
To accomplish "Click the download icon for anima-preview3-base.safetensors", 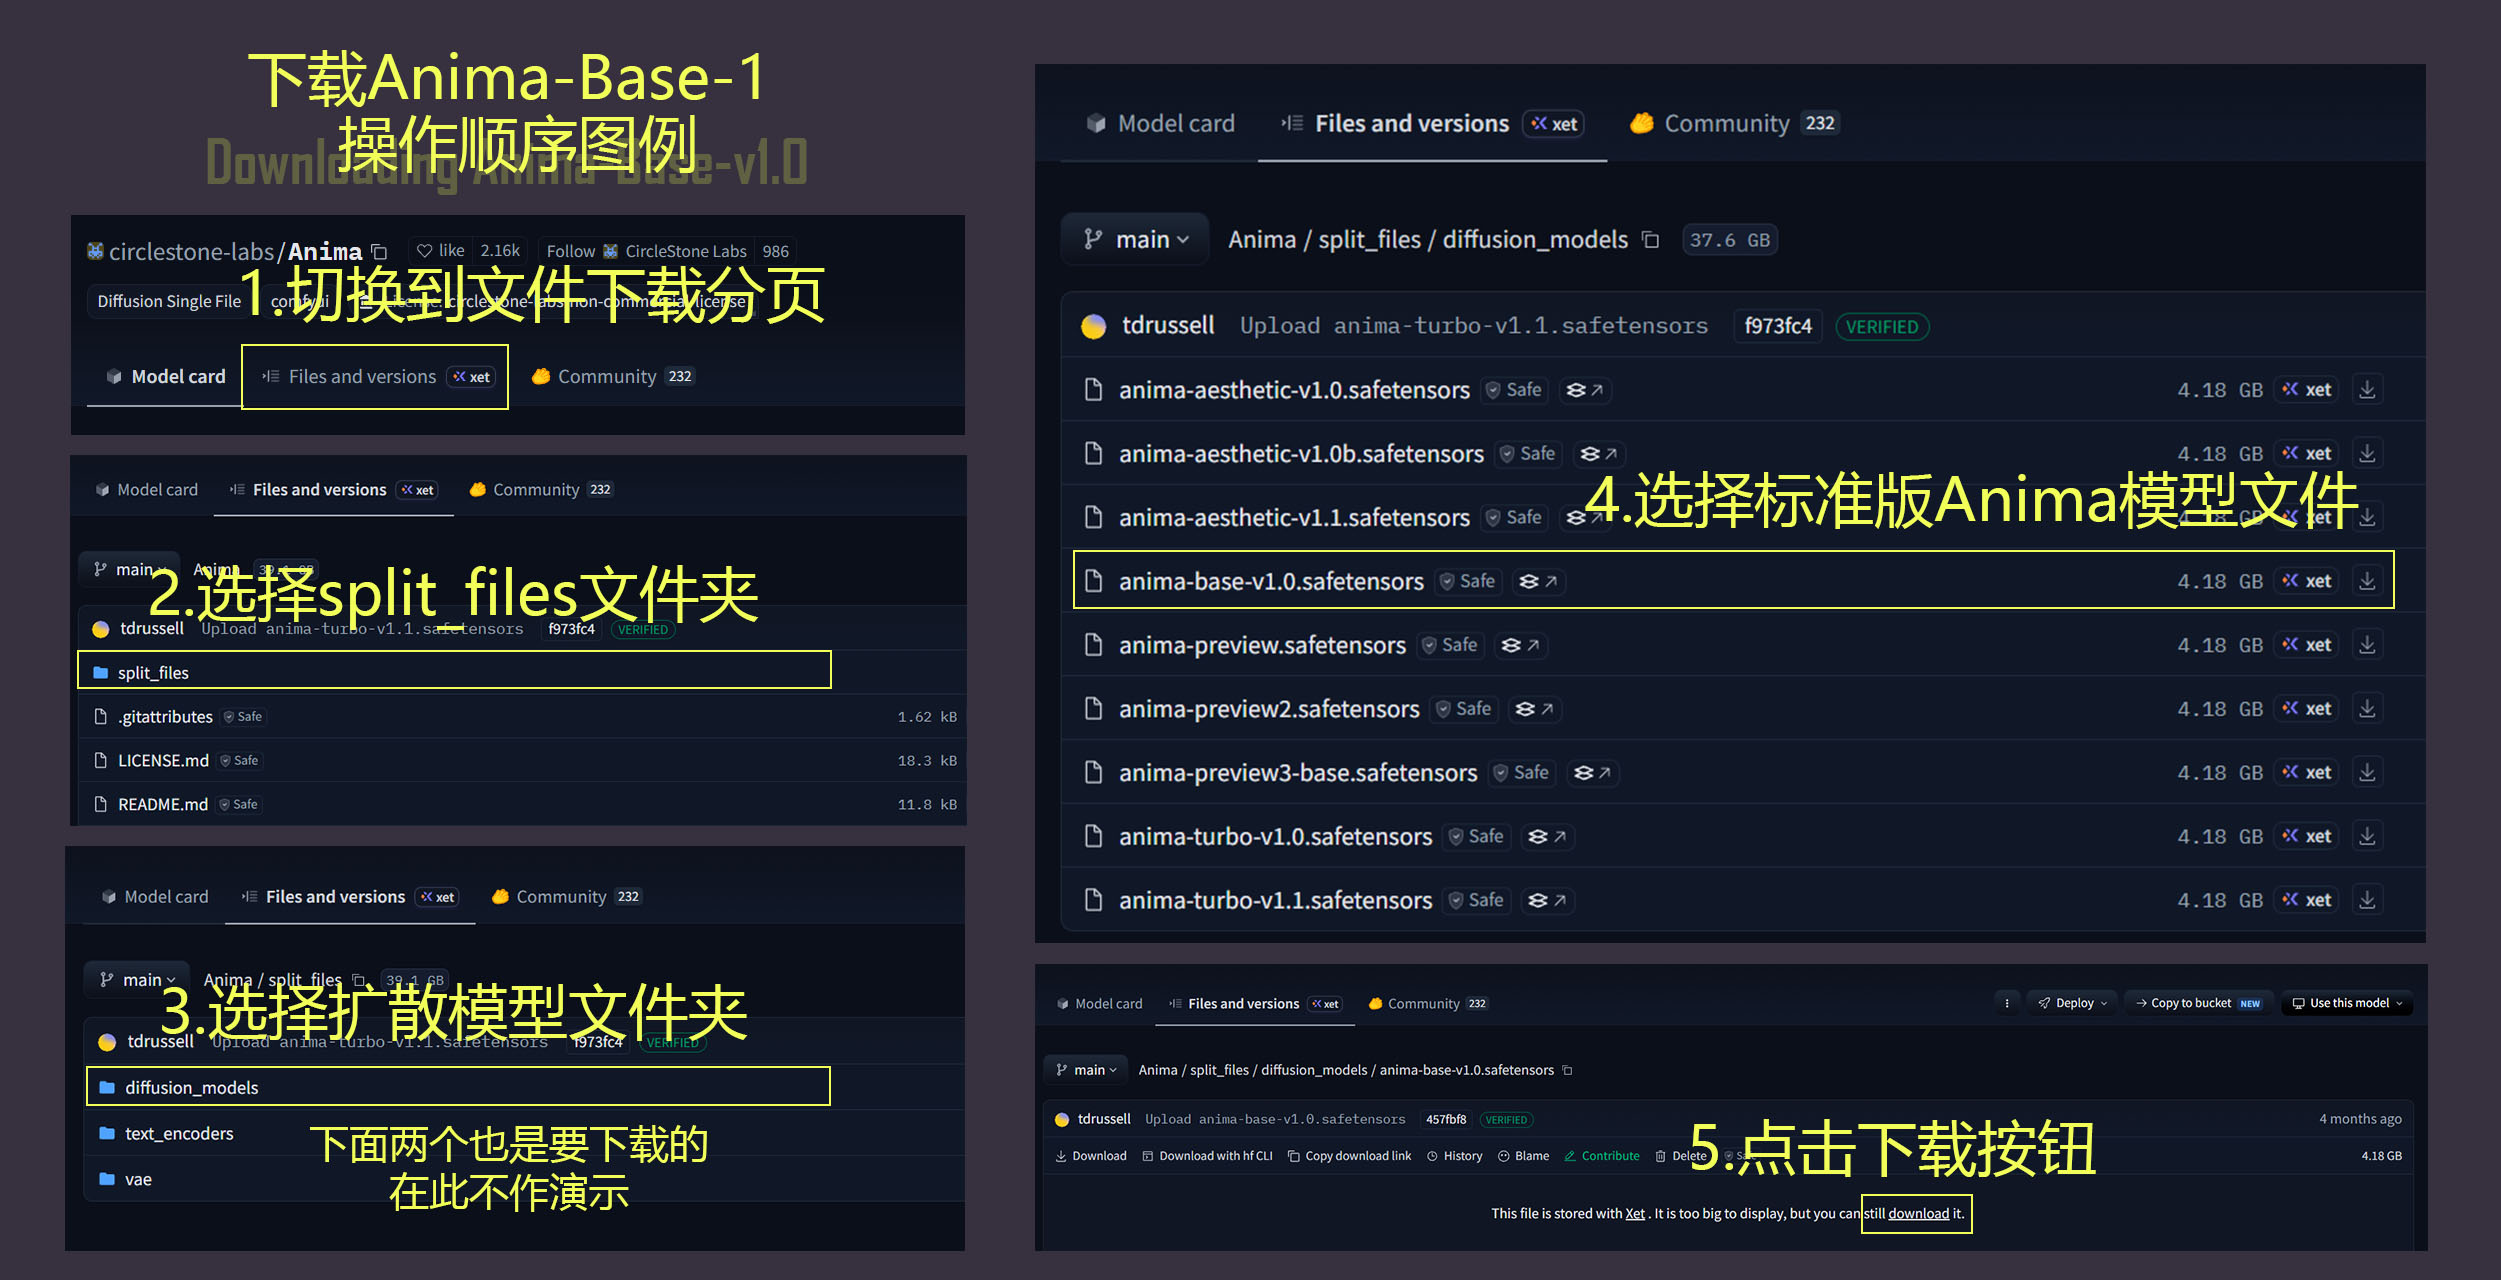I will [2367, 773].
